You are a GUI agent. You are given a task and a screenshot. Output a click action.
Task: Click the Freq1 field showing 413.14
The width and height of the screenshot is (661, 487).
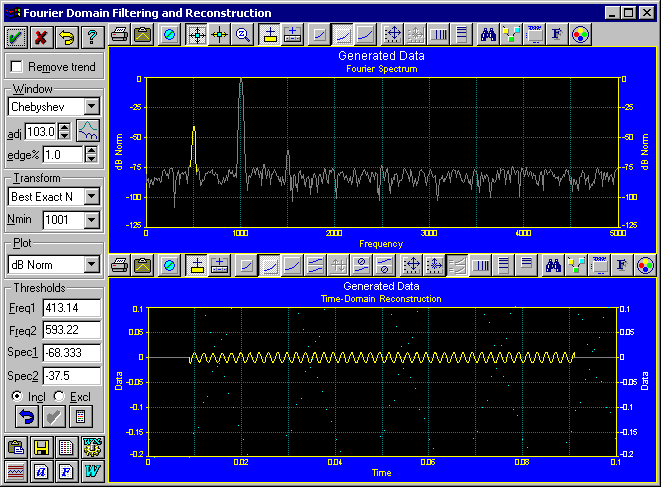point(72,308)
